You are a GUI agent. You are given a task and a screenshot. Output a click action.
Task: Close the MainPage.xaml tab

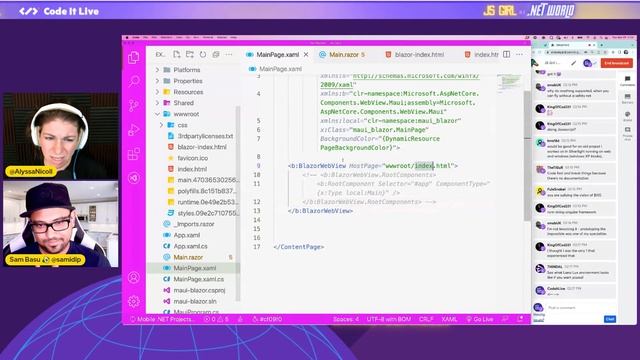click(306, 54)
